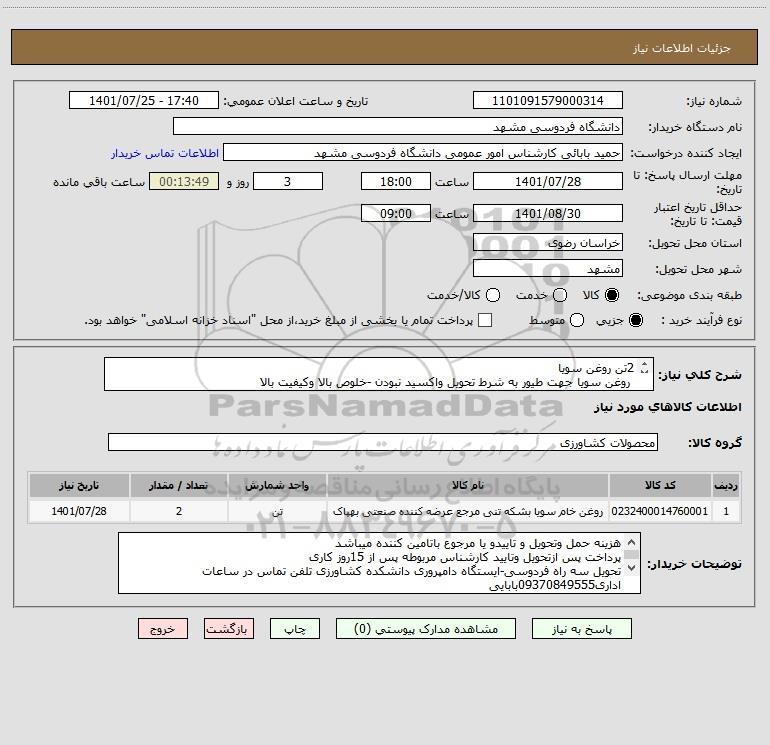The height and width of the screenshot is (745, 770).
Task: Click the 18:00 deadline time field
Action: 396,181
